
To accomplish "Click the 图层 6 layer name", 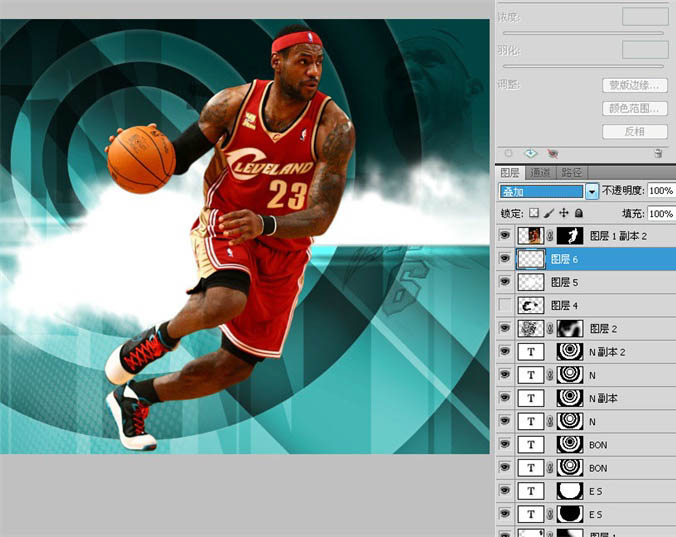I will point(564,259).
